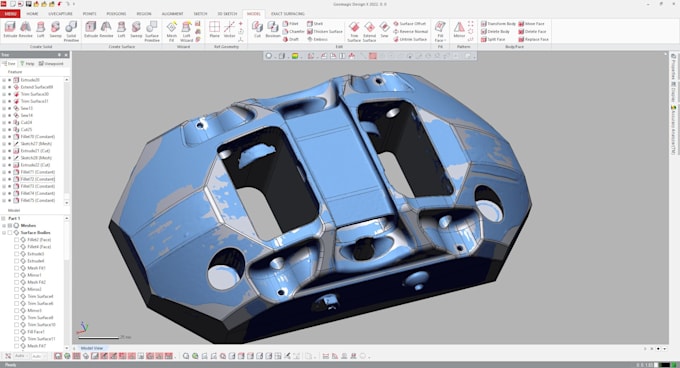Select the Untrim Surface tool

[x=410, y=39]
